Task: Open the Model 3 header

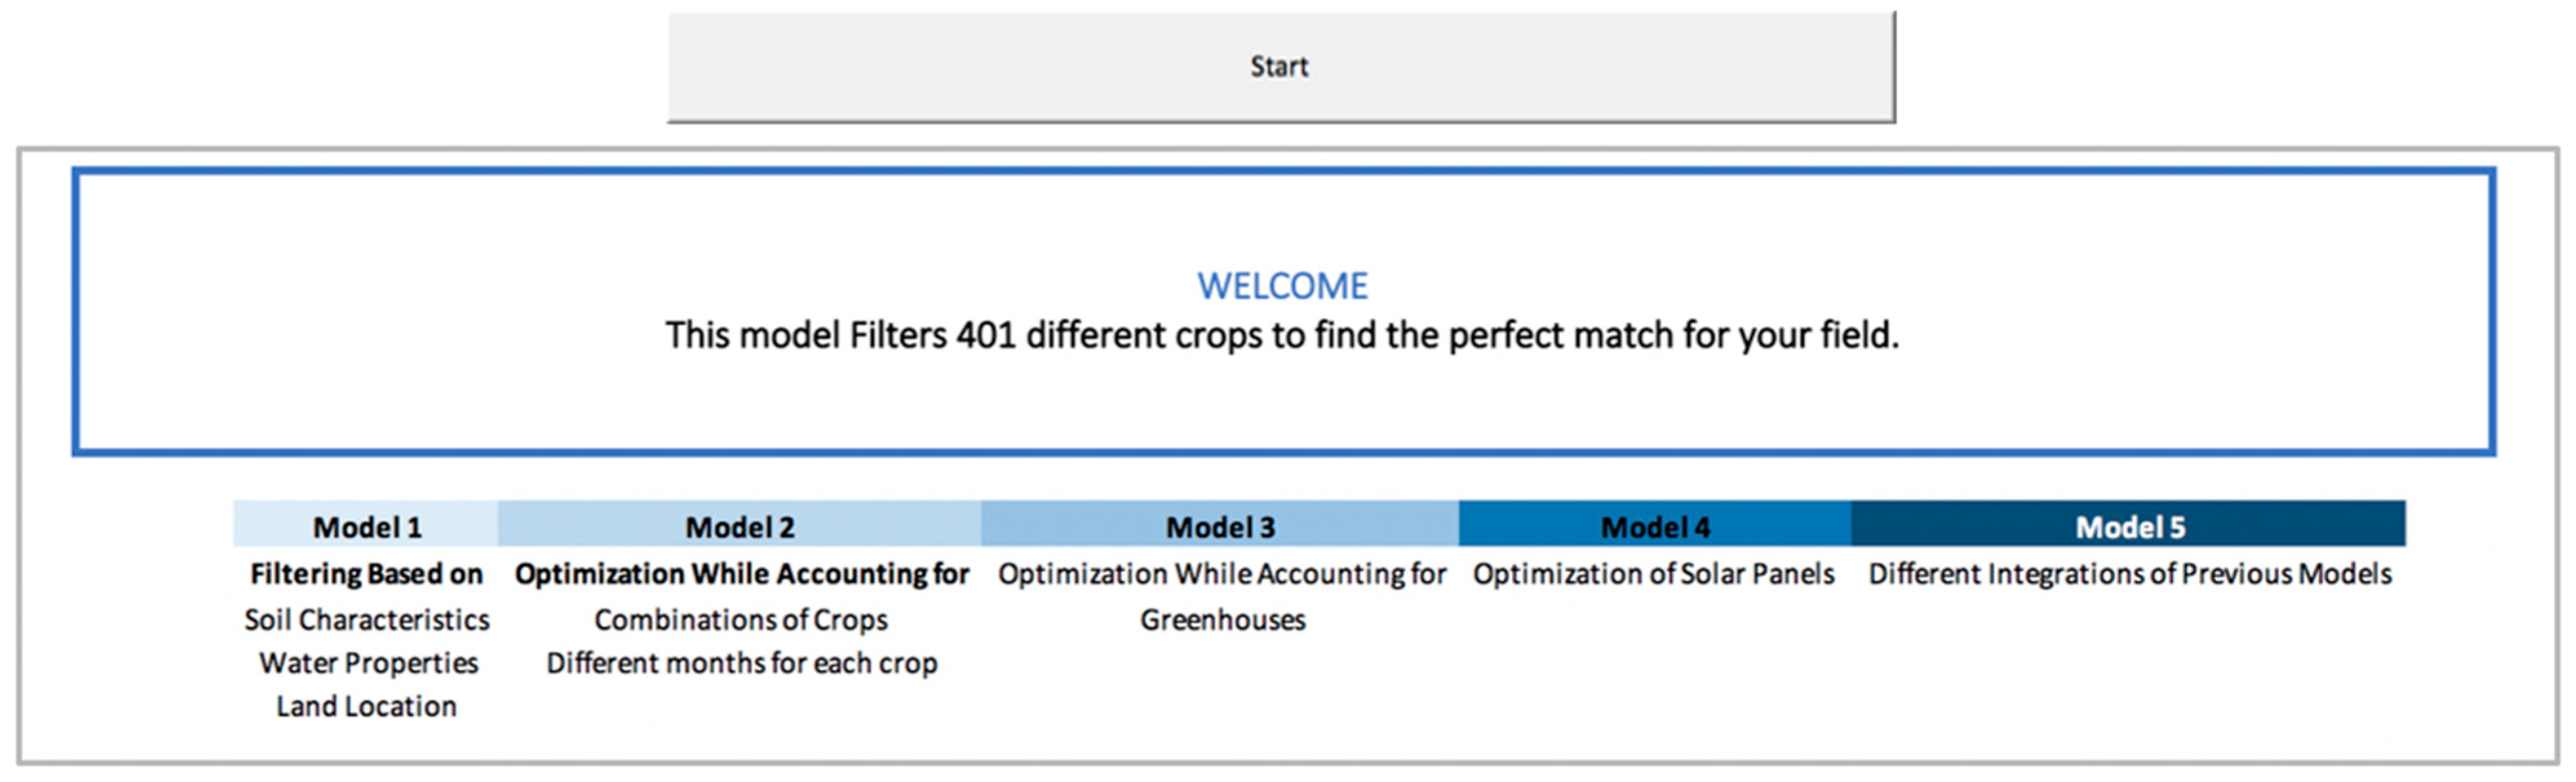Action: point(1220,526)
